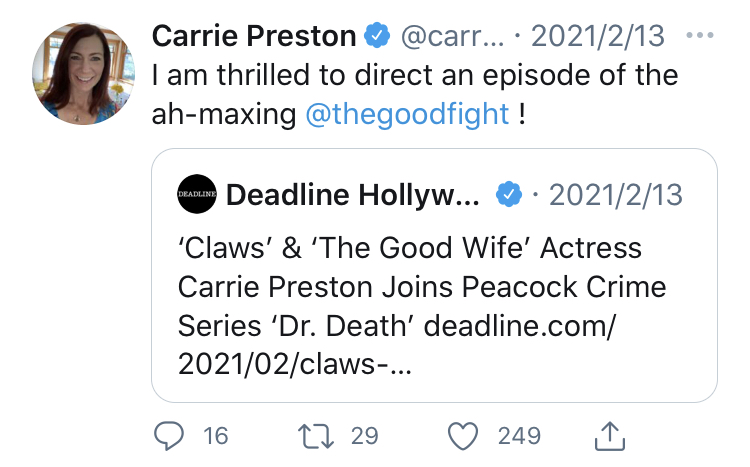750x467 pixels.
Task: Click the reply count number 16
Action: pyautogui.click(x=215, y=436)
